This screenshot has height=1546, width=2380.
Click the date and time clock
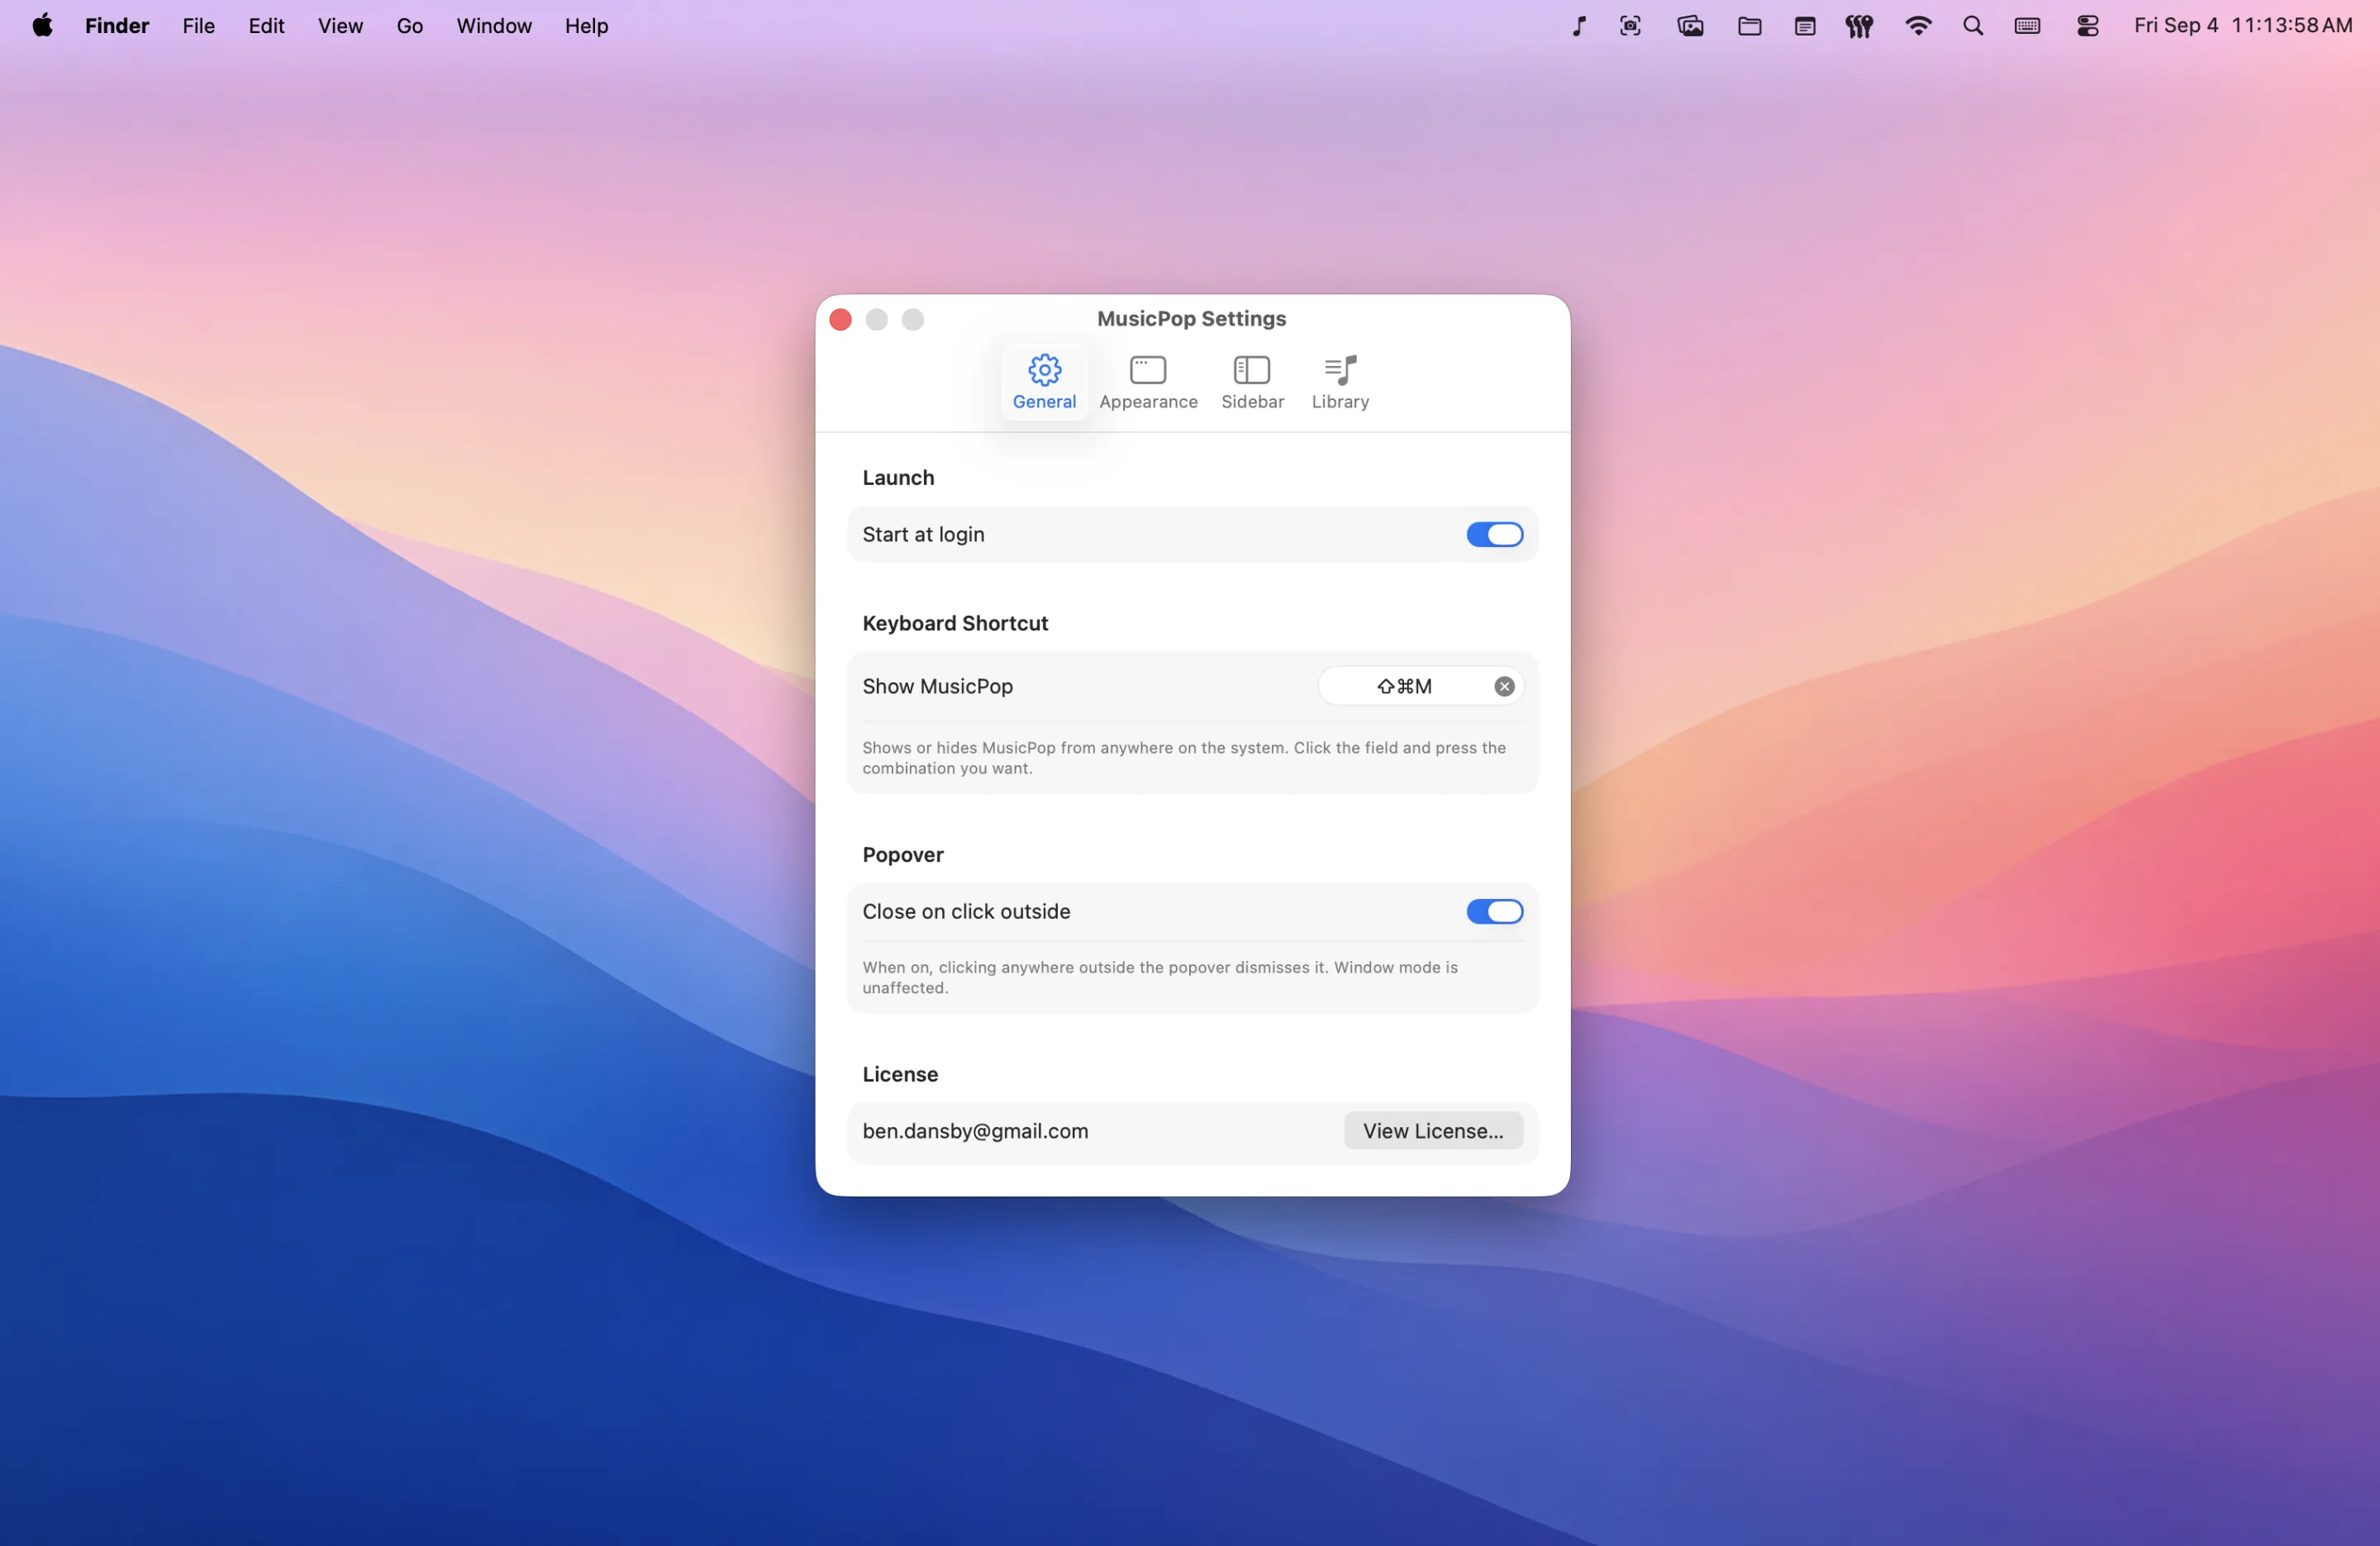coord(2243,26)
